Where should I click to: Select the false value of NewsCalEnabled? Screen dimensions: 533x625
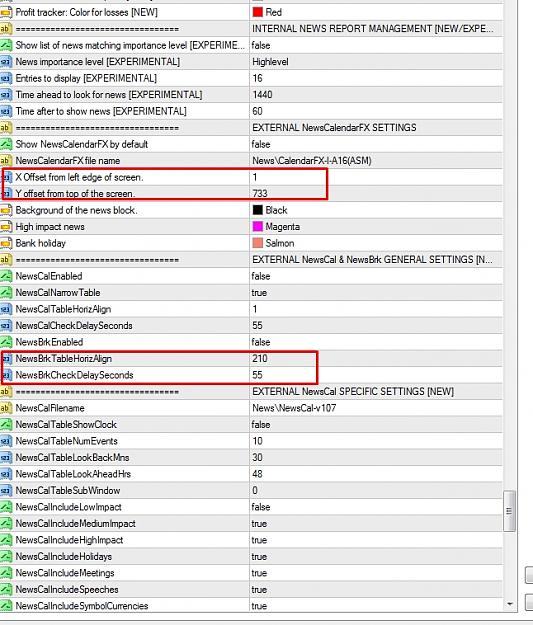261,276
